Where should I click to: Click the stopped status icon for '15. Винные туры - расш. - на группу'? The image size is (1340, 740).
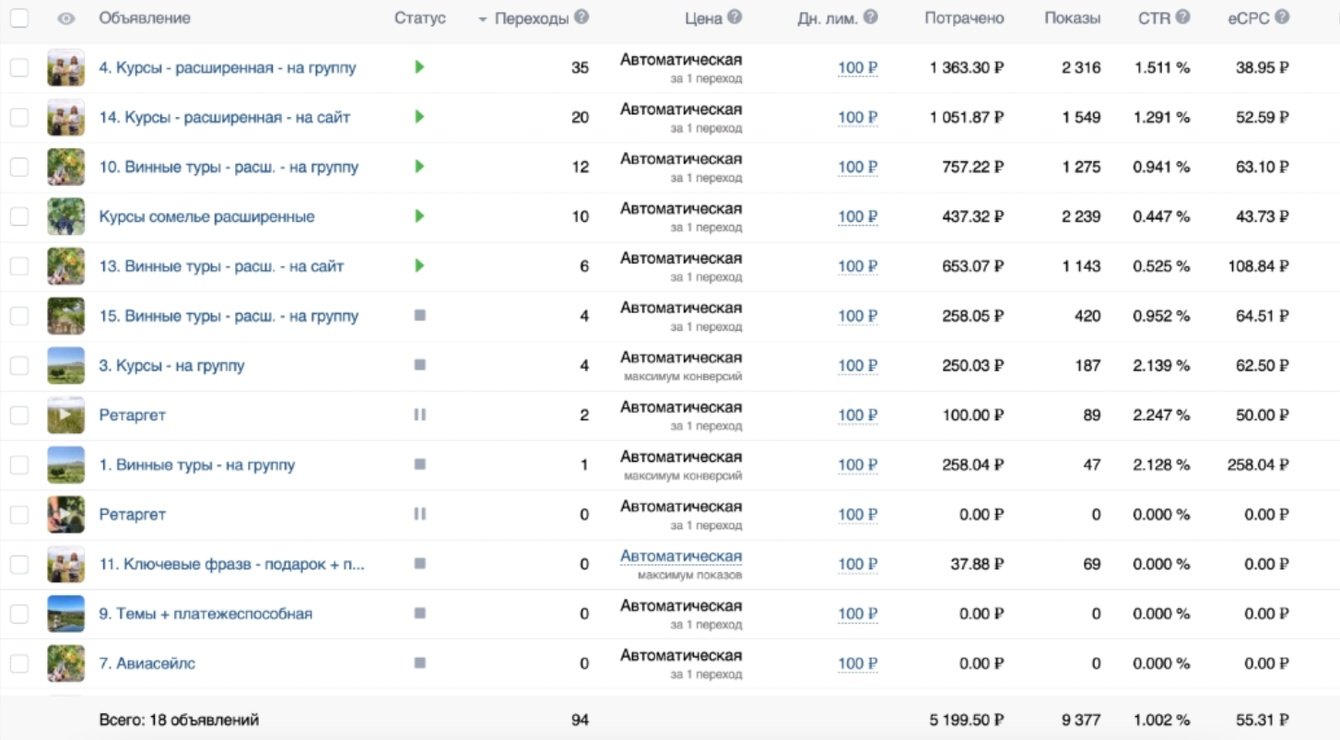tap(420, 315)
